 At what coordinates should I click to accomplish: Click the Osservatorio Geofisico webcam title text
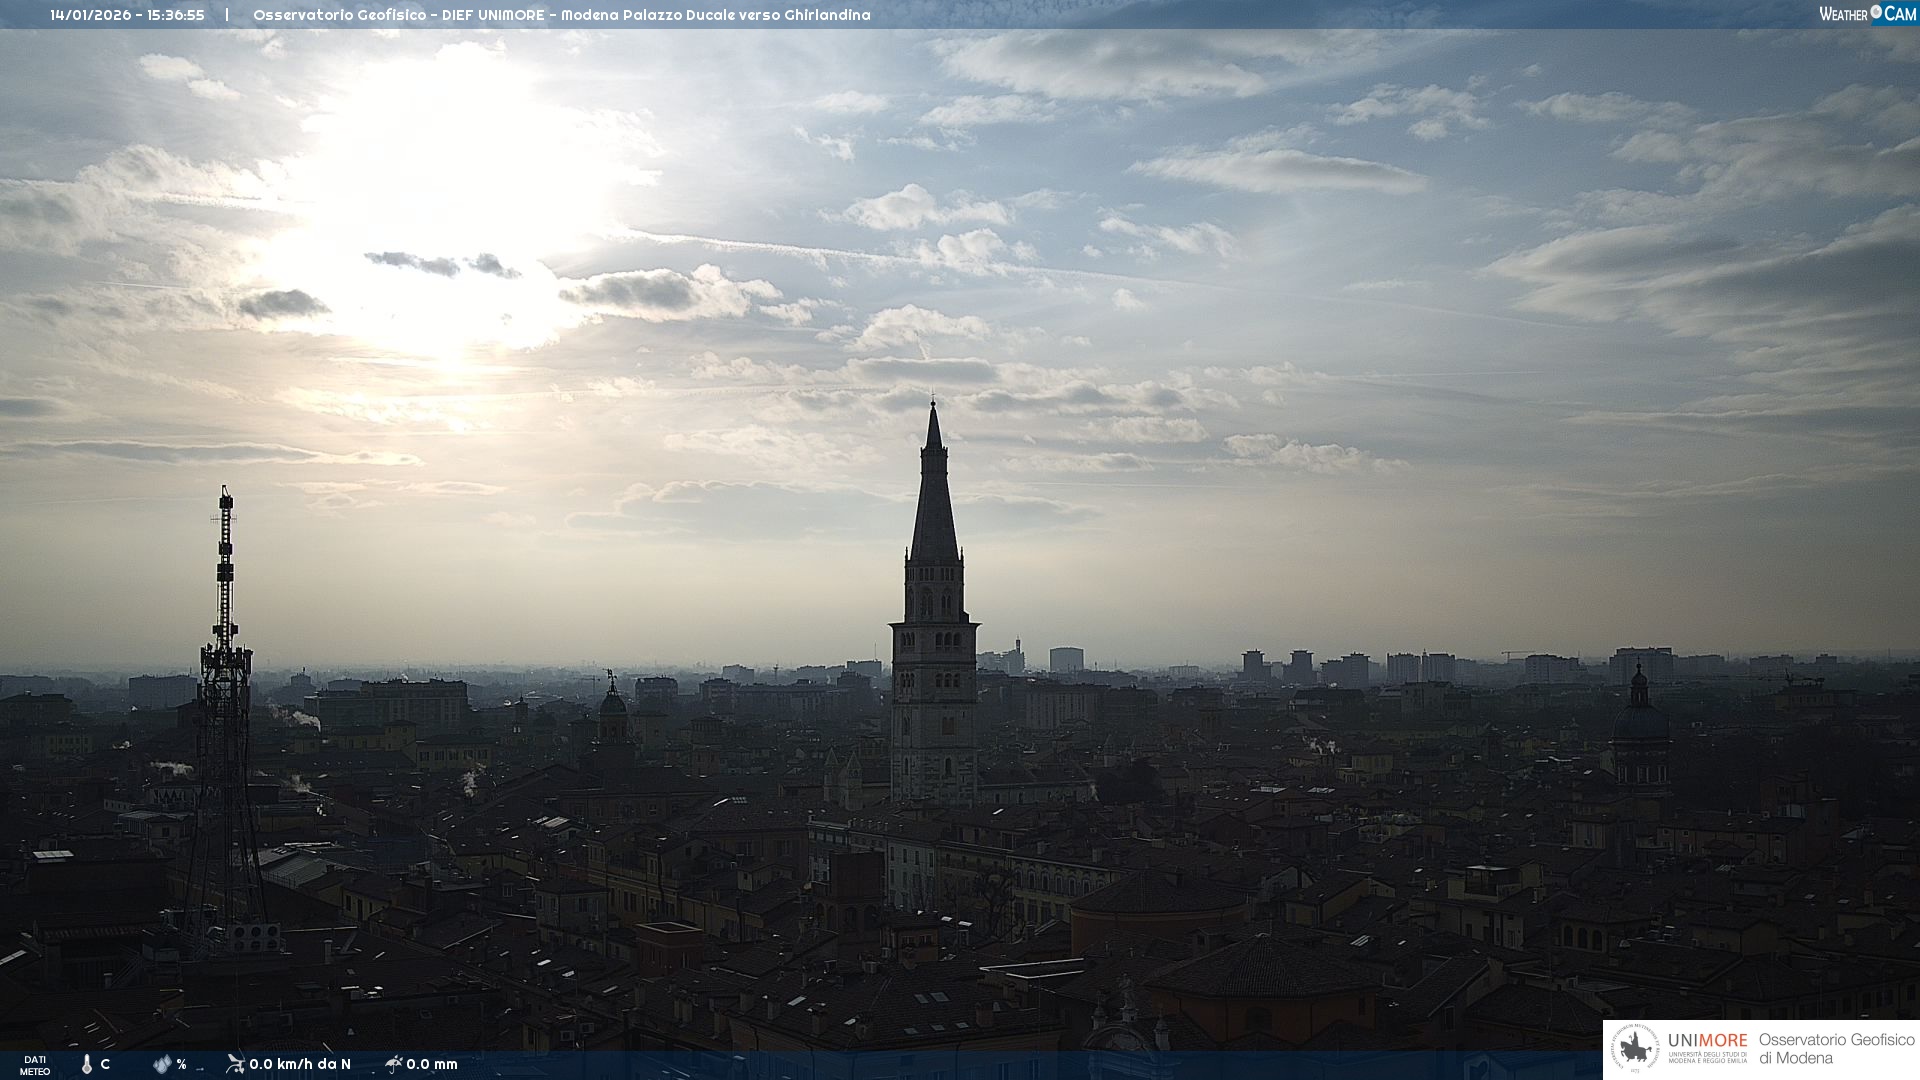pos(561,15)
